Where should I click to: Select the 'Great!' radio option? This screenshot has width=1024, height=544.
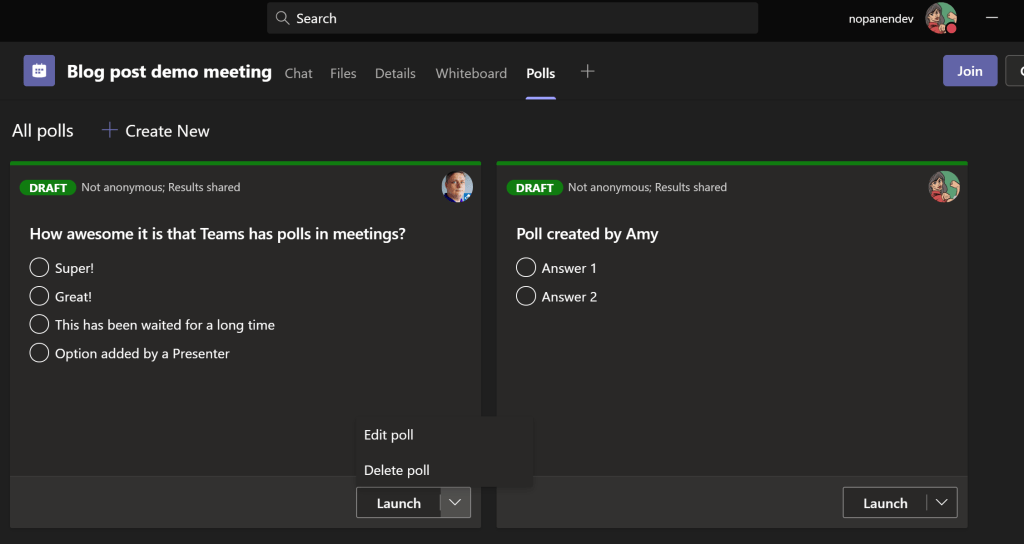(39, 296)
